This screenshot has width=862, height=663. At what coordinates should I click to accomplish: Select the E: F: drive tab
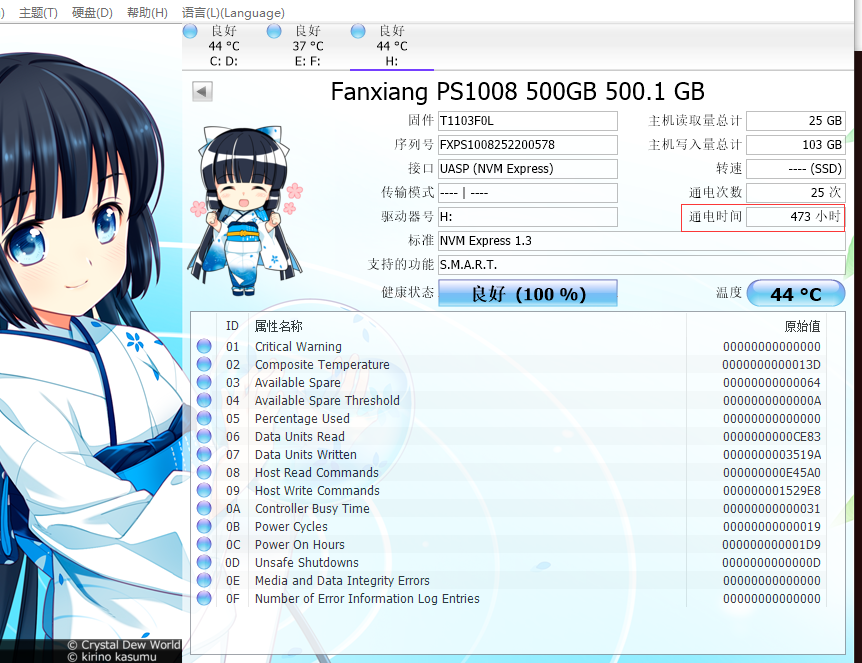308,46
